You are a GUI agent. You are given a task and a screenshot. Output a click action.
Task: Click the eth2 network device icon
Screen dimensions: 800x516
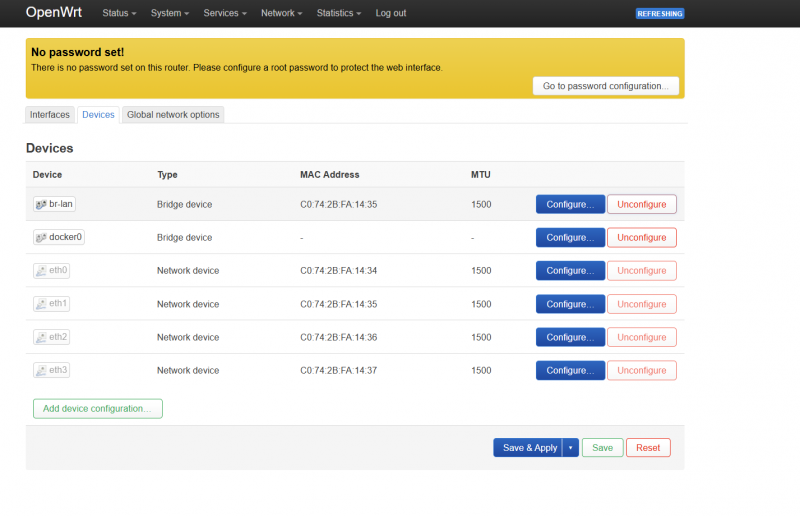point(41,337)
